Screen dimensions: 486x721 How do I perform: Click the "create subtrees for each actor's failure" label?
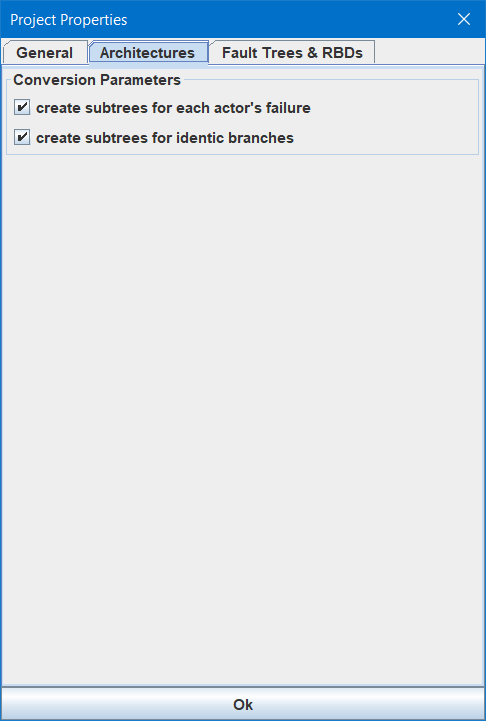coord(173,108)
